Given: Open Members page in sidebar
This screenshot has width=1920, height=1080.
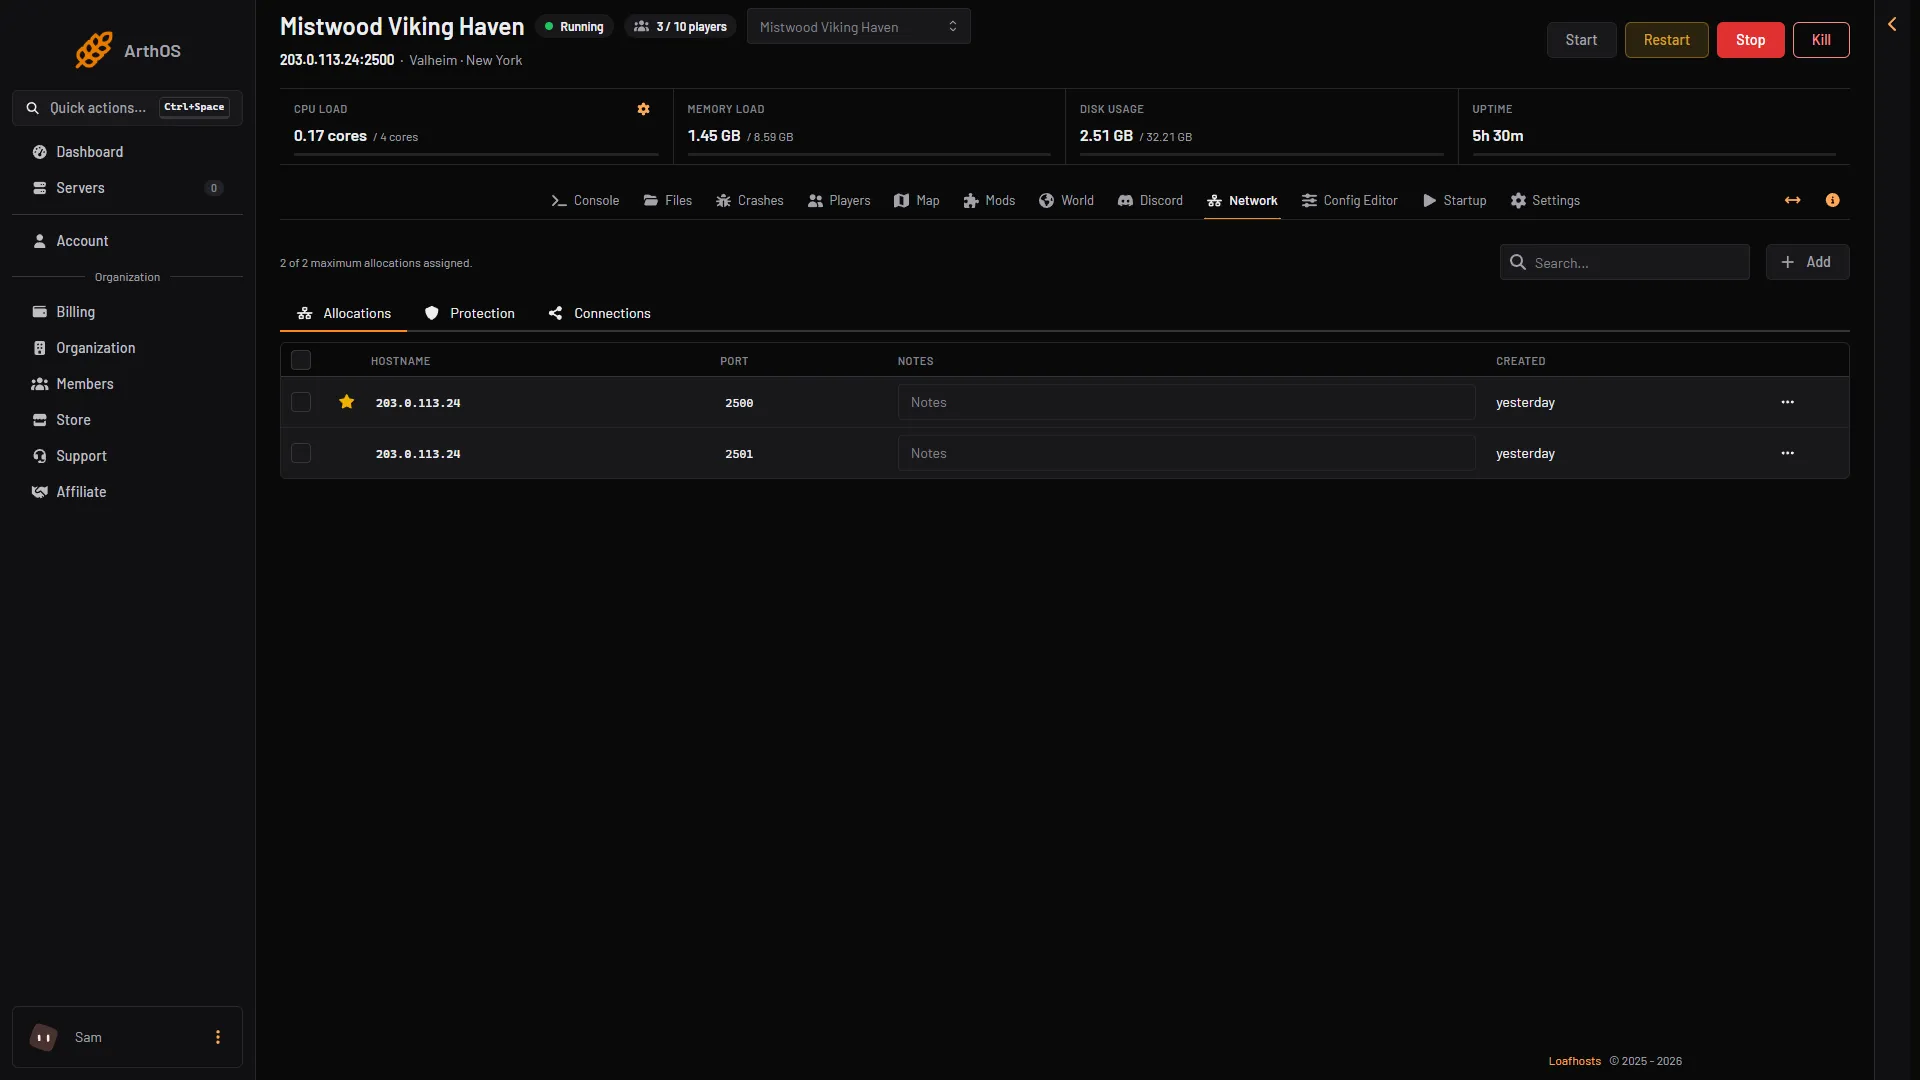Looking at the screenshot, I should (127, 384).
